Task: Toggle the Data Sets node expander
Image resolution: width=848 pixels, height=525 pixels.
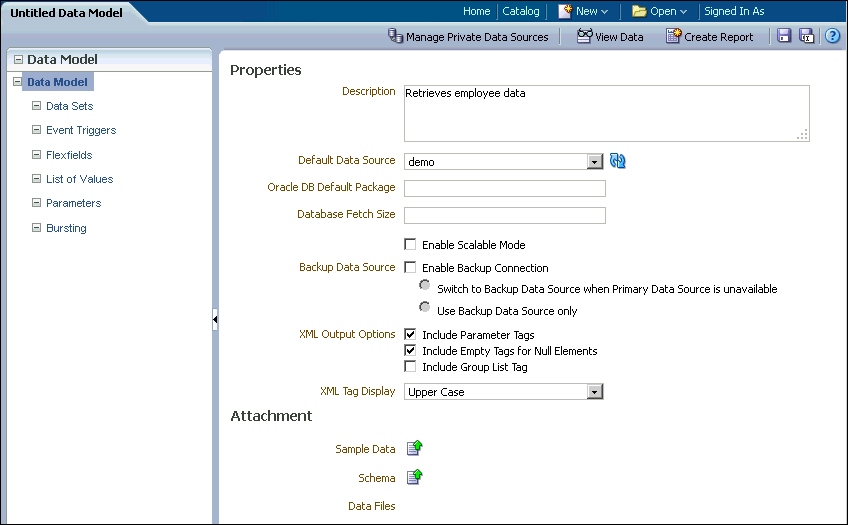Action: point(36,105)
